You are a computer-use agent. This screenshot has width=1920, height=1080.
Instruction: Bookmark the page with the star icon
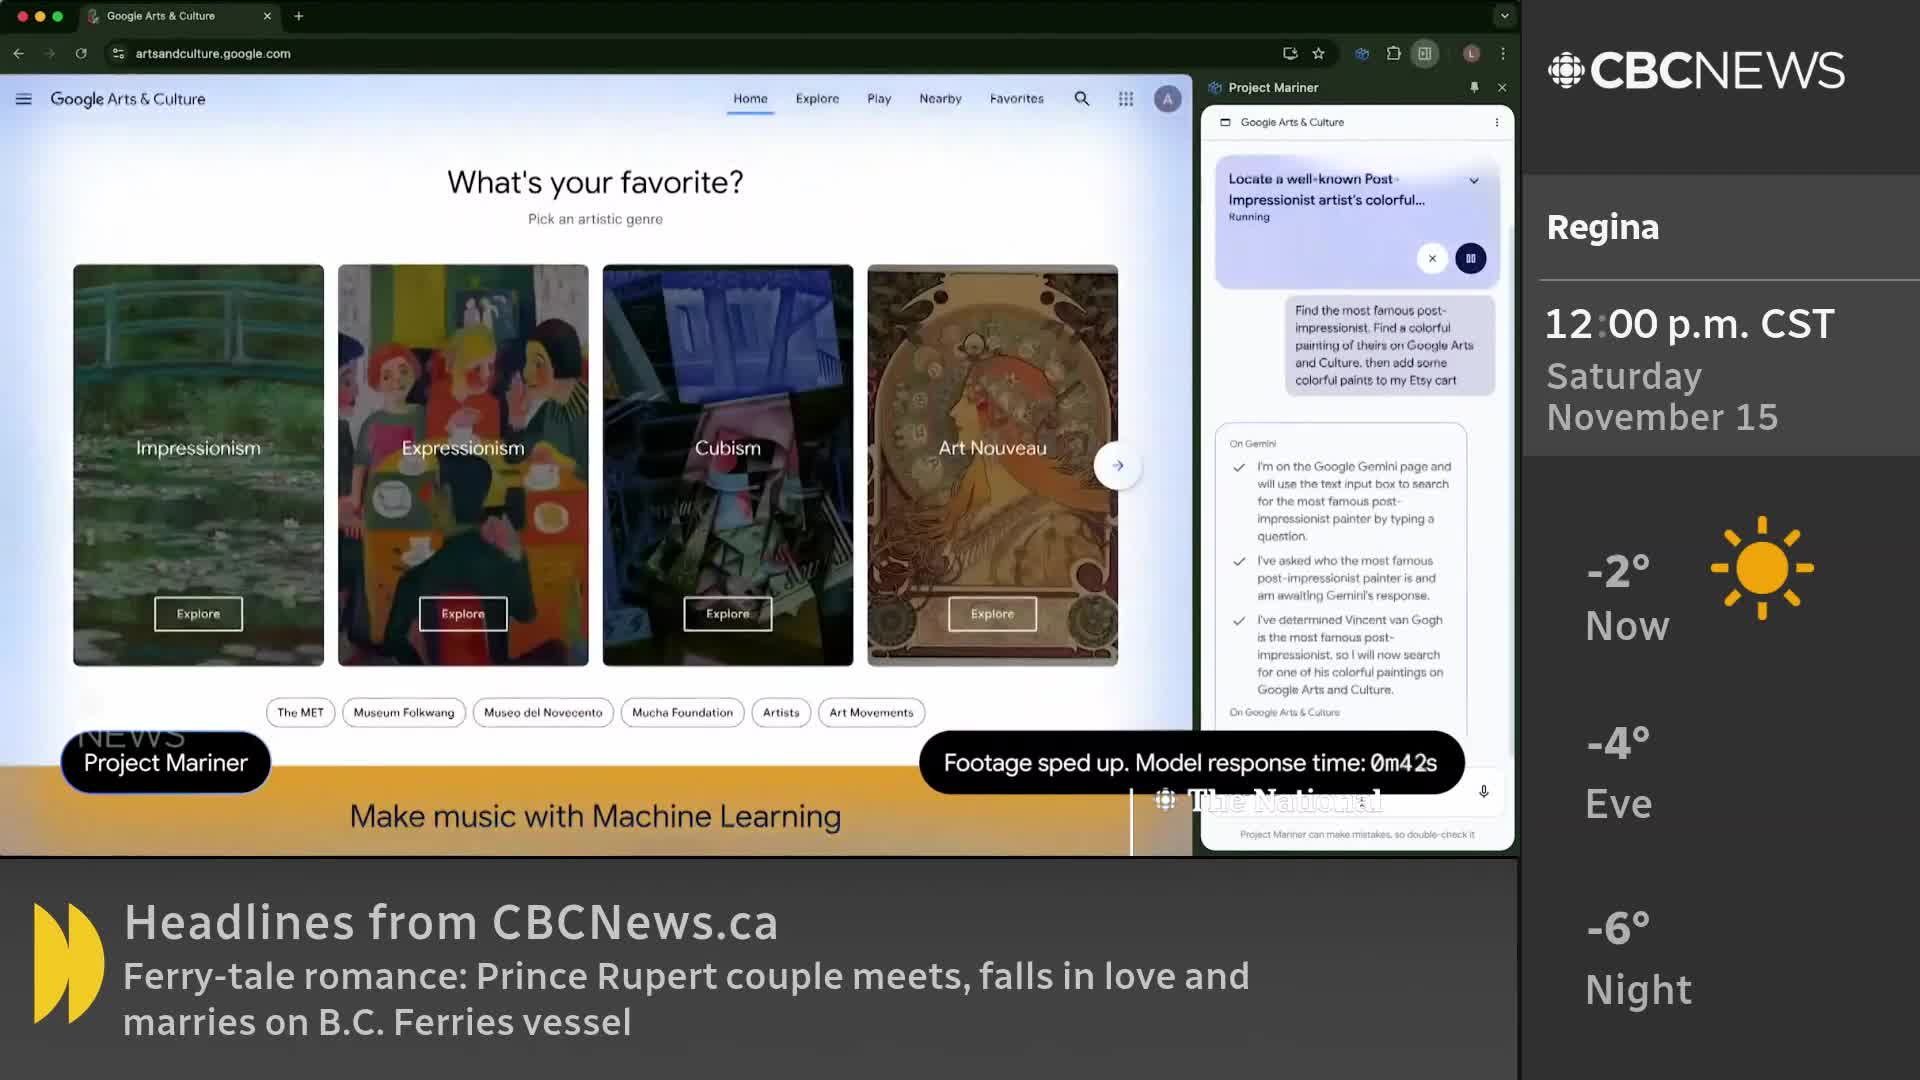tap(1318, 54)
